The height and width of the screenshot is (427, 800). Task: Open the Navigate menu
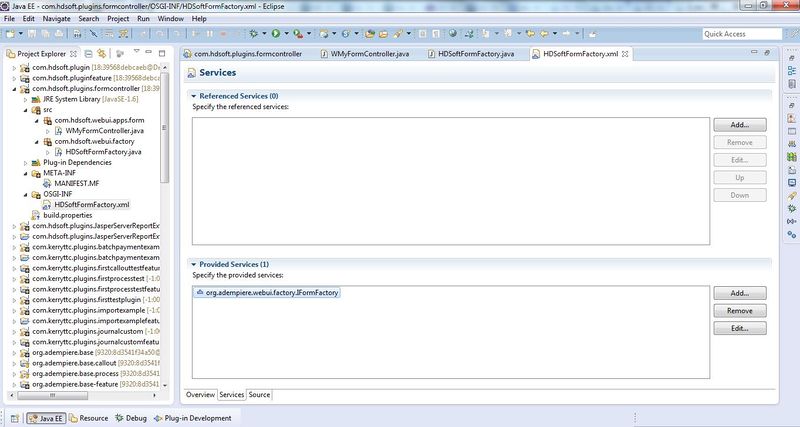click(x=57, y=19)
